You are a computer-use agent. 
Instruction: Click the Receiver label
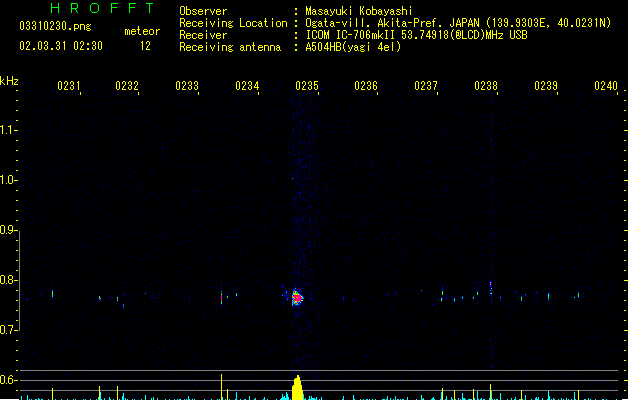(203, 35)
